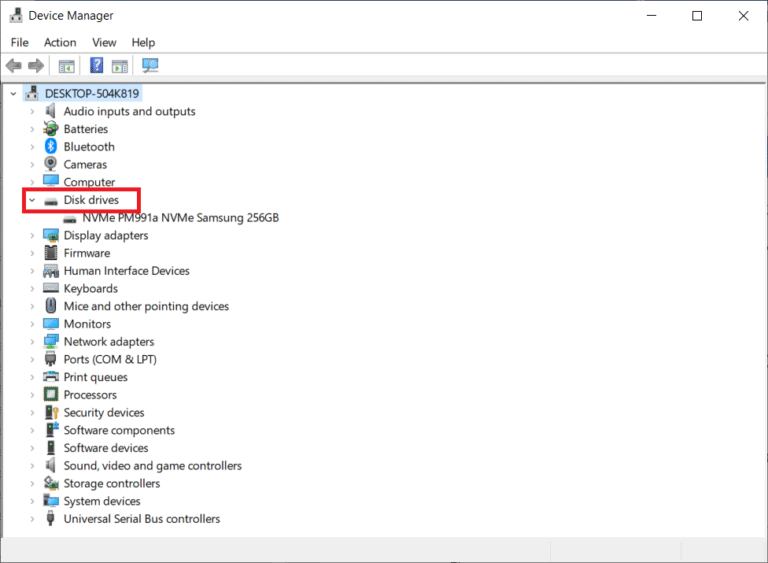Select the Security devices label

click(104, 412)
